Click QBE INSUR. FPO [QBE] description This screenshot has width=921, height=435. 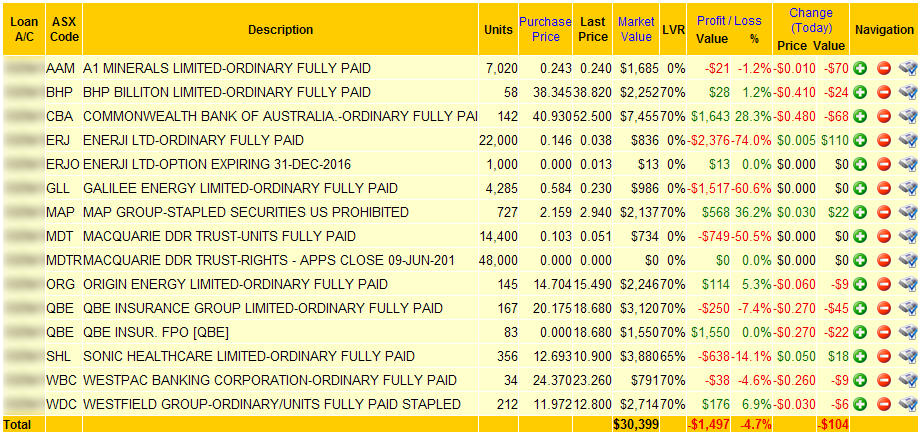point(156,333)
